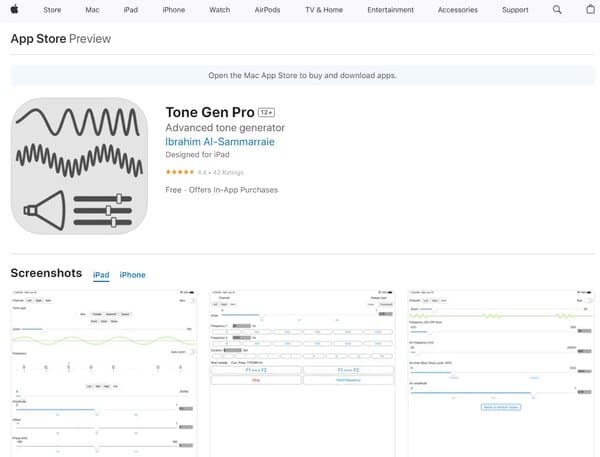Screen dimensions: 600x457
Task: Open the iPhone navigation menu
Action: [x=174, y=10]
